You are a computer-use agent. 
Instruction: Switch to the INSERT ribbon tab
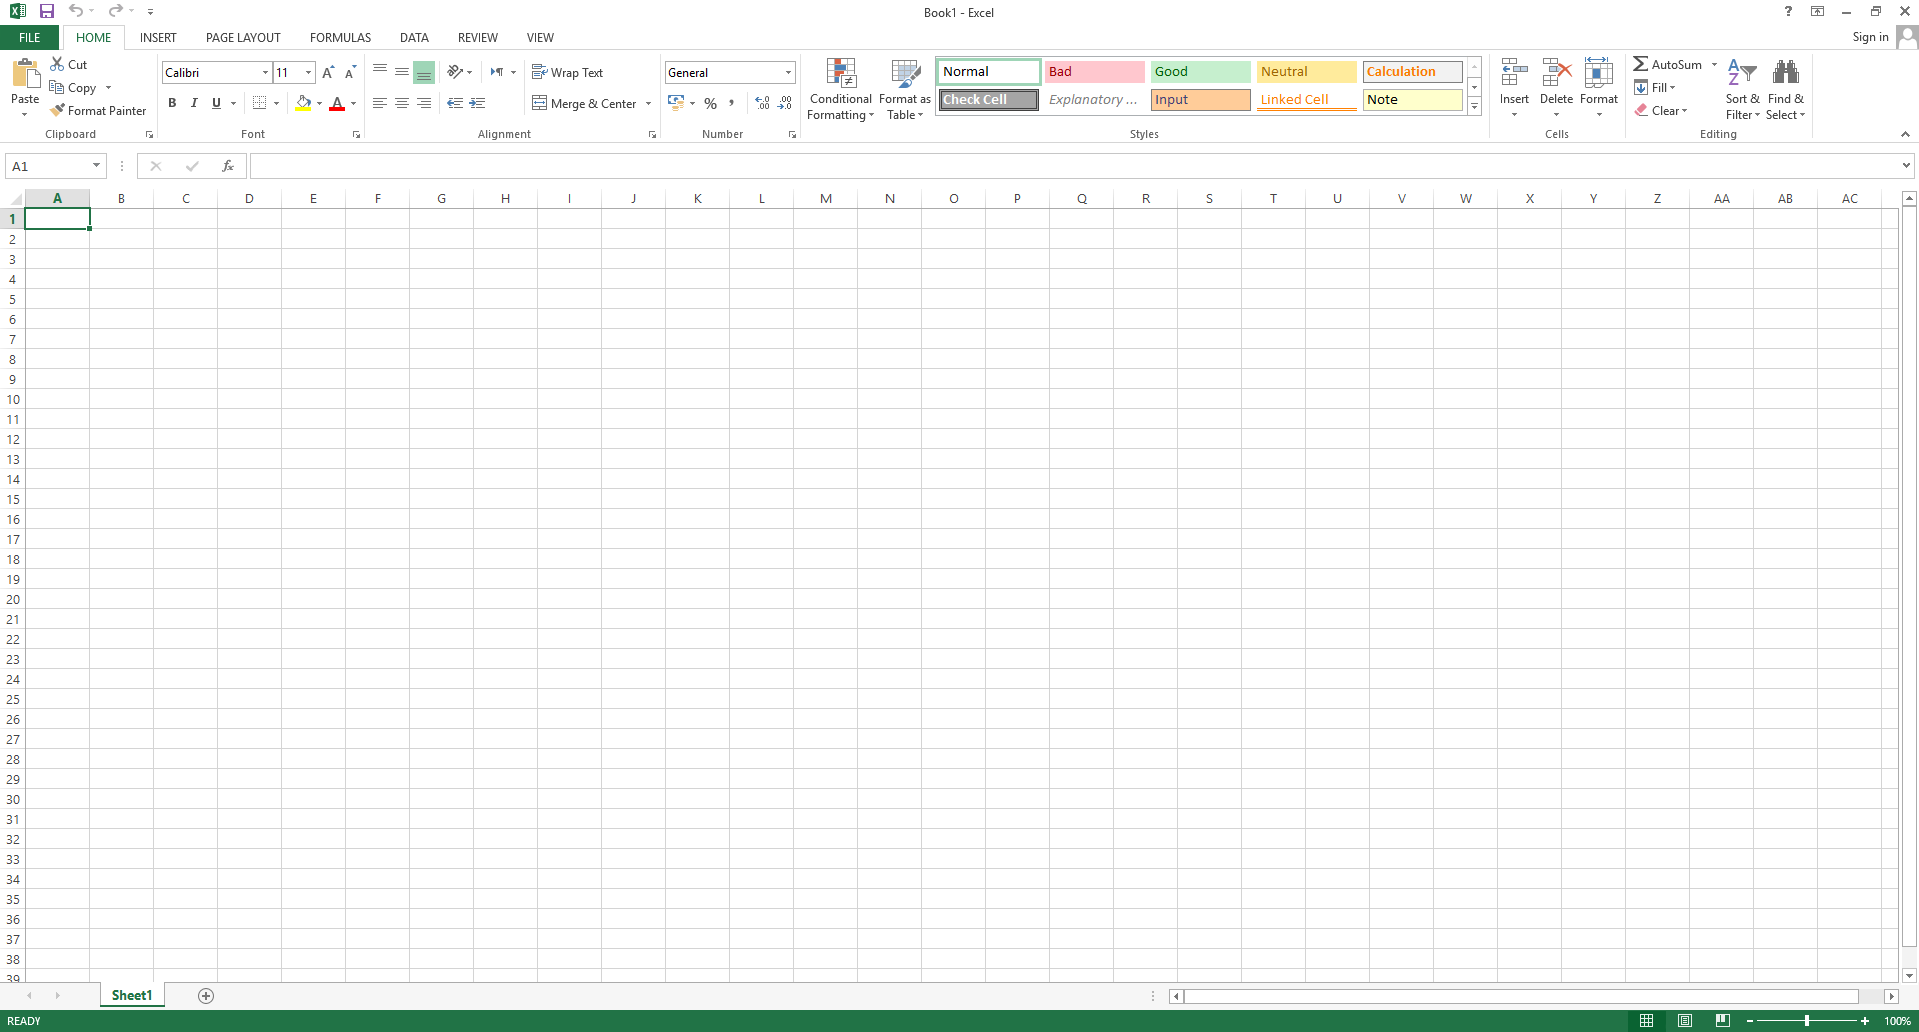tap(158, 38)
